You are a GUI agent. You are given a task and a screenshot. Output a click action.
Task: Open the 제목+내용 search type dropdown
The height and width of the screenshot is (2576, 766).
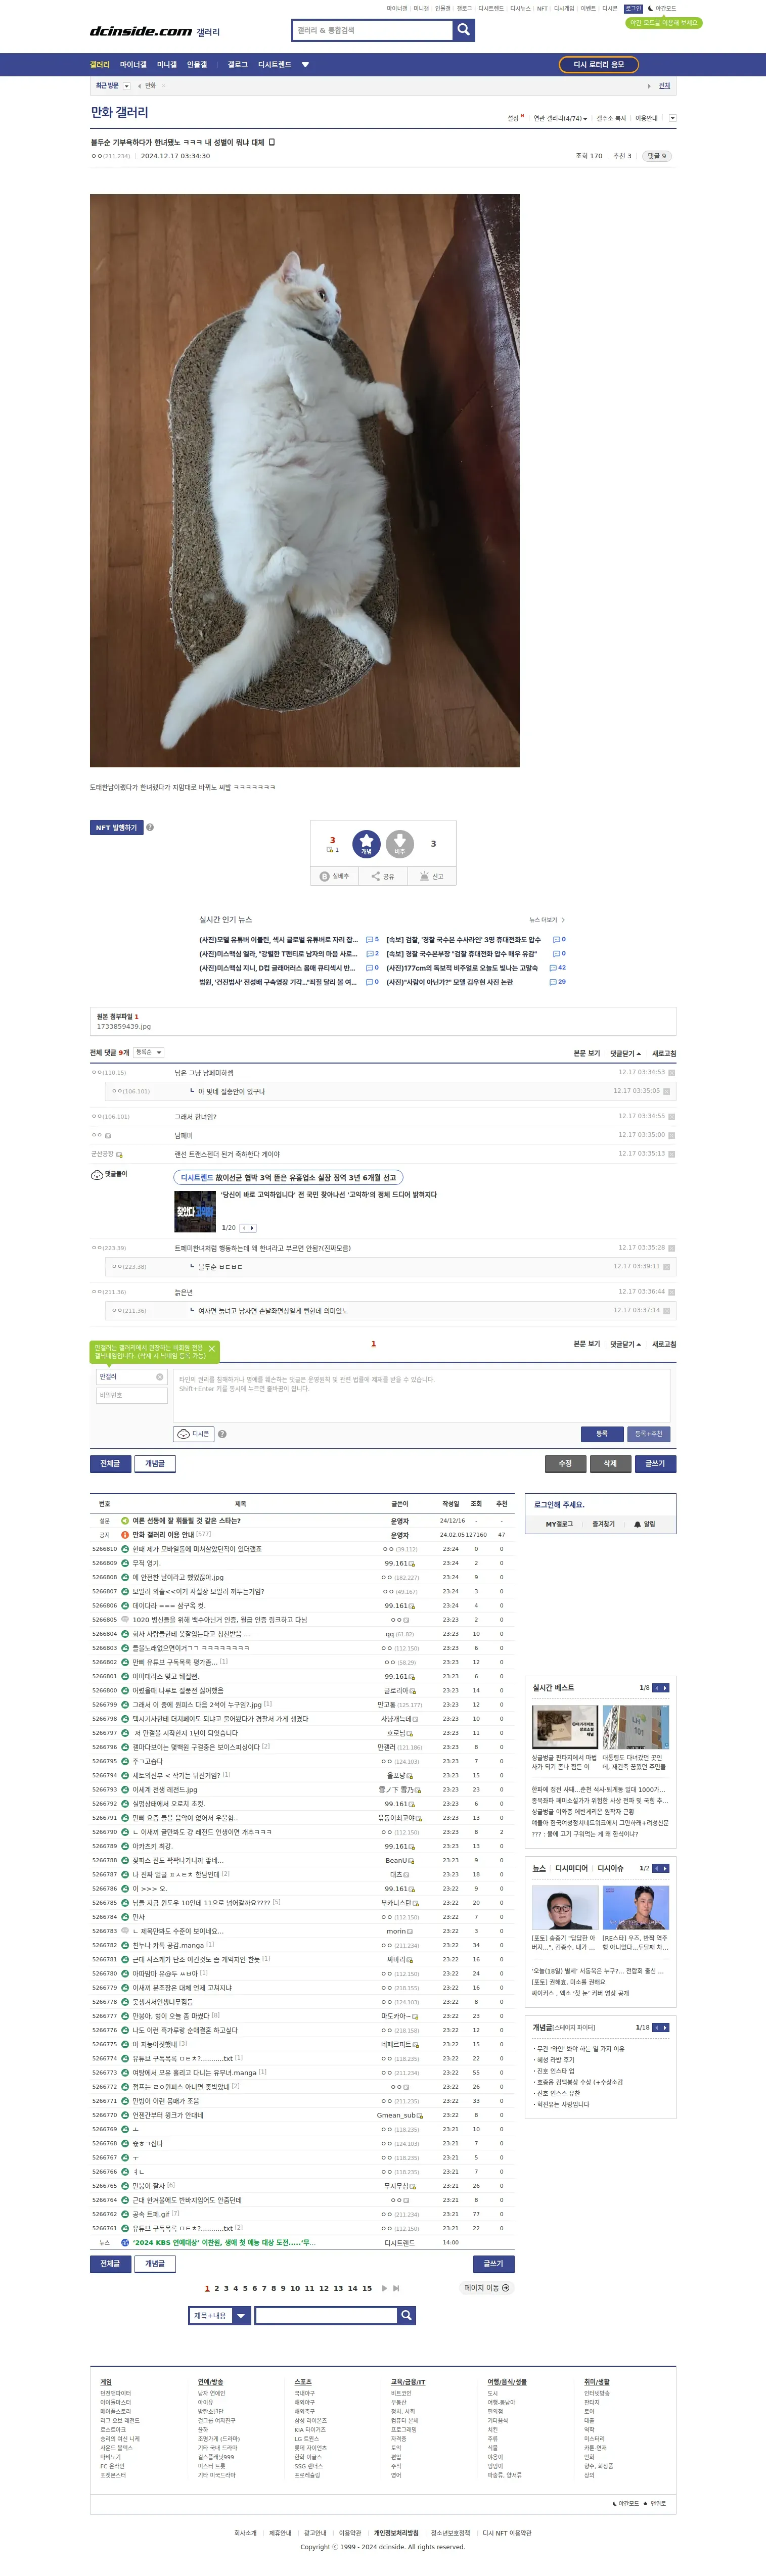point(219,2315)
